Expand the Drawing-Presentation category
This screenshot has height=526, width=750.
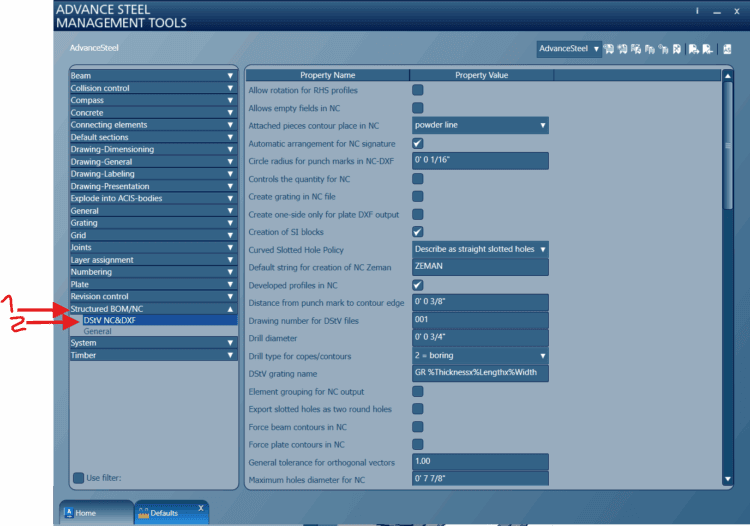(x=154, y=186)
